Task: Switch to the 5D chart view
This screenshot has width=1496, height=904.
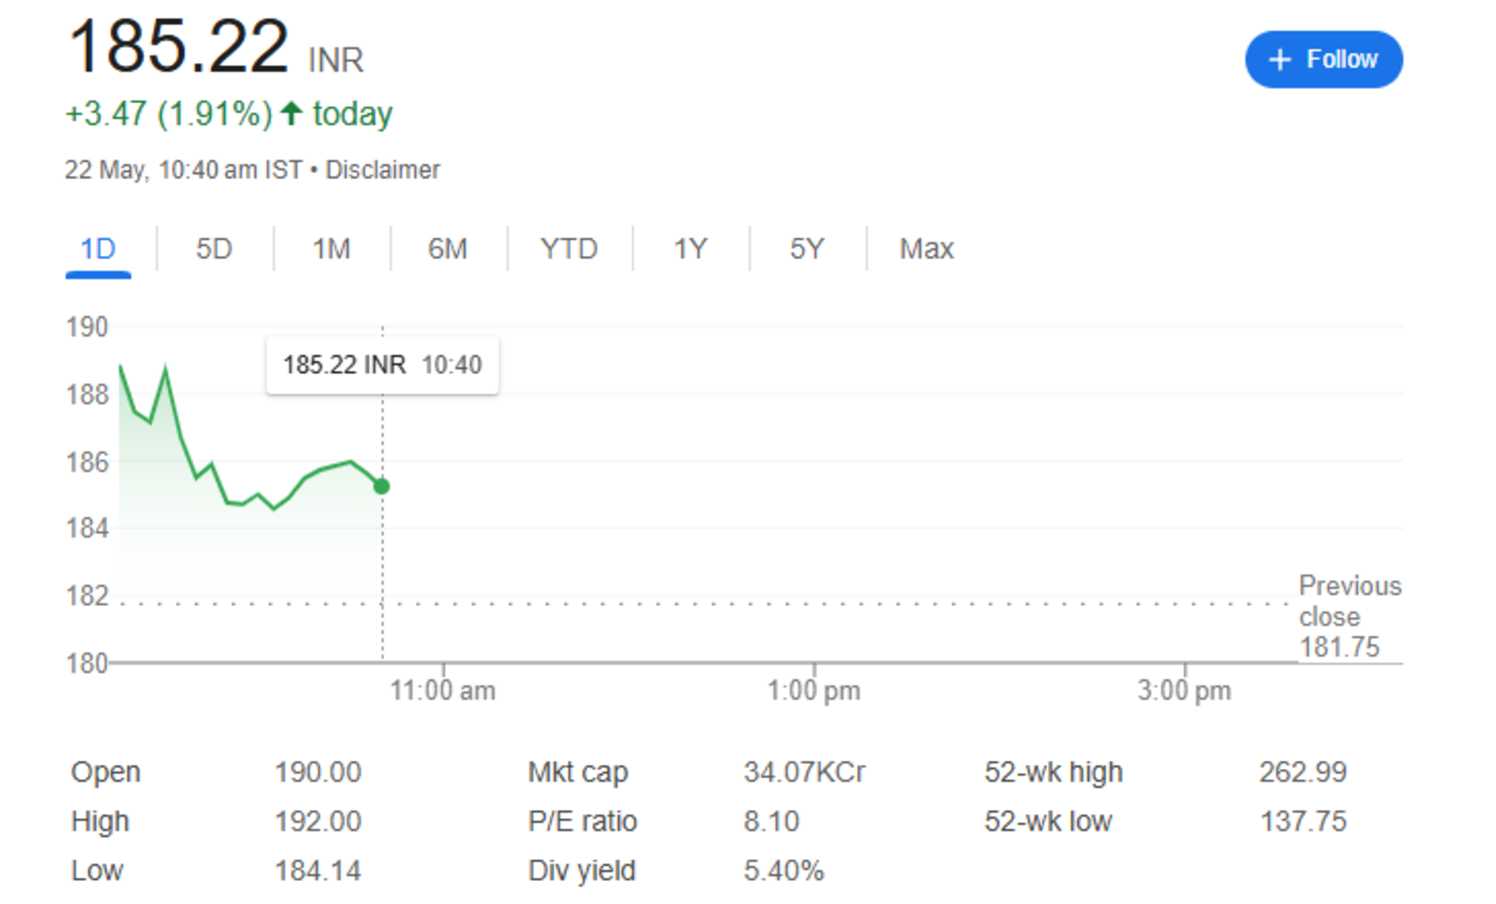Action: 213,249
